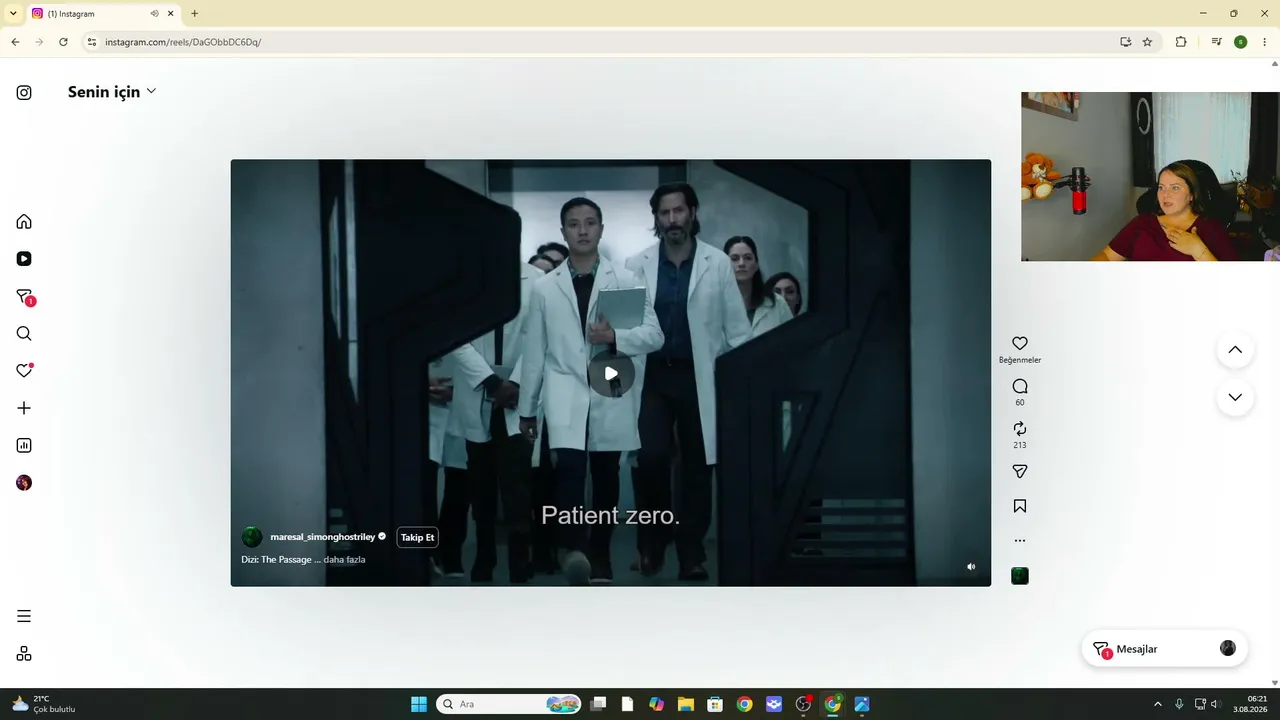Open comments on the reel

tap(1020, 386)
